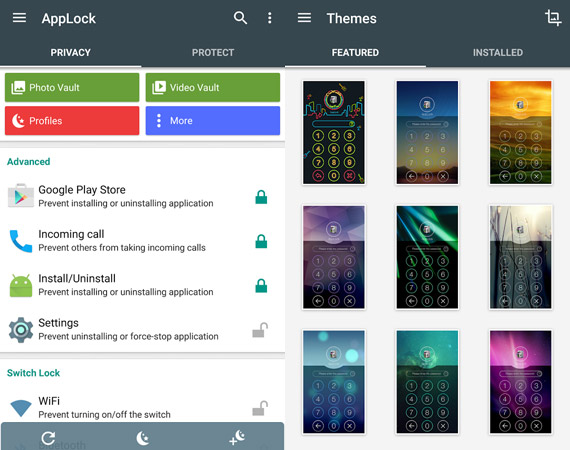Open the Themes hamburger menu
The width and height of the screenshot is (570, 450).
304,18
